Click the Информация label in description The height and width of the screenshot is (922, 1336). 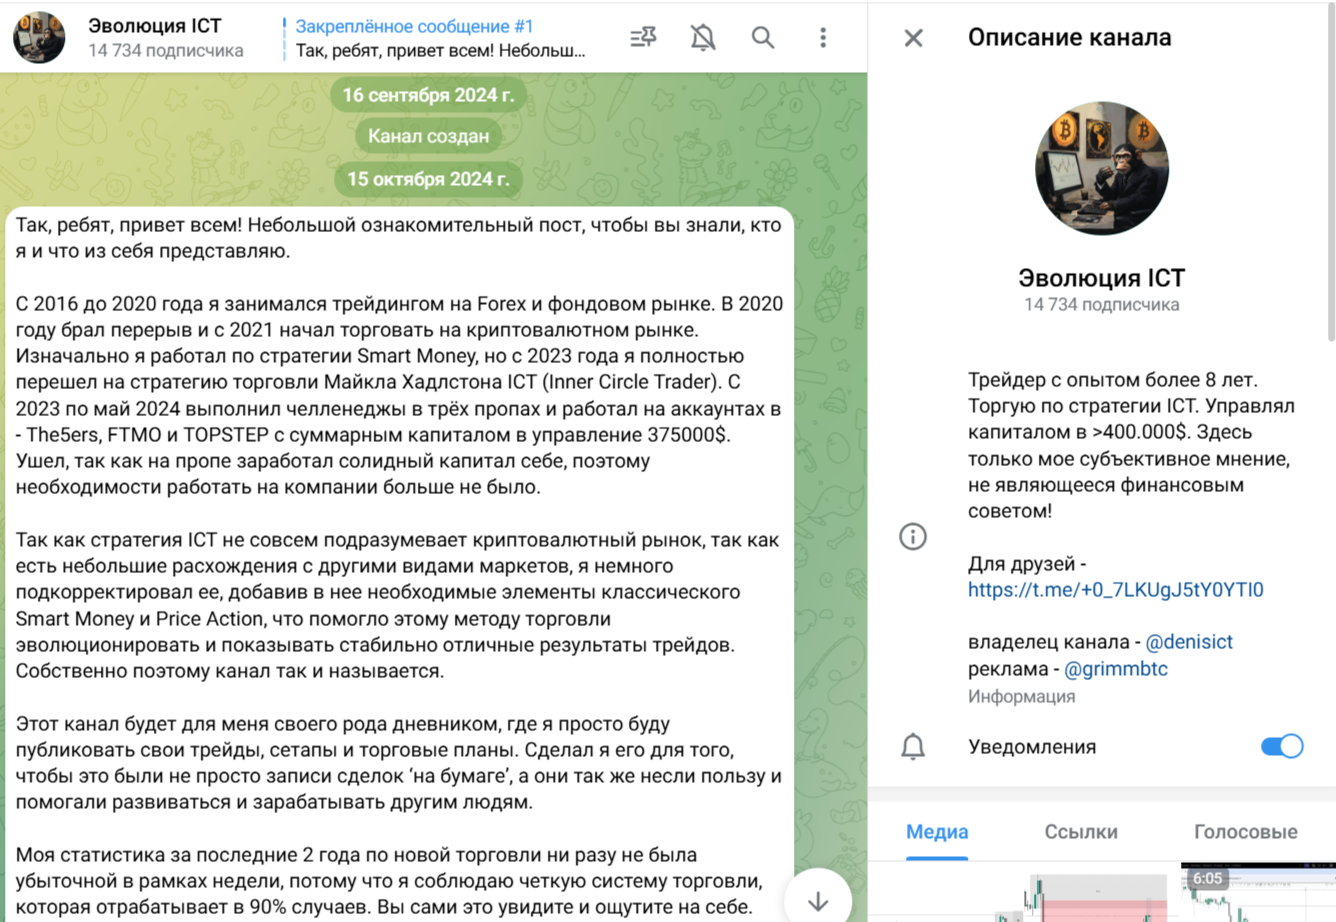pyautogui.click(x=1021, y=696)
